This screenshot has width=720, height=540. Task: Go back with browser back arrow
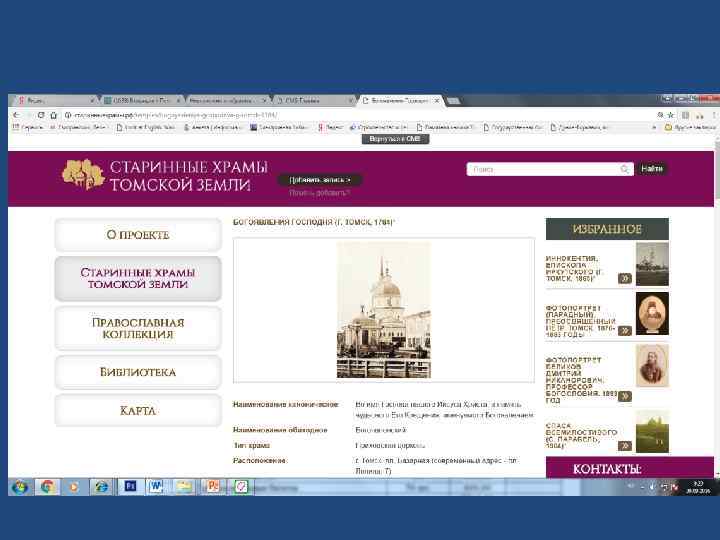[x=17, y=115]
